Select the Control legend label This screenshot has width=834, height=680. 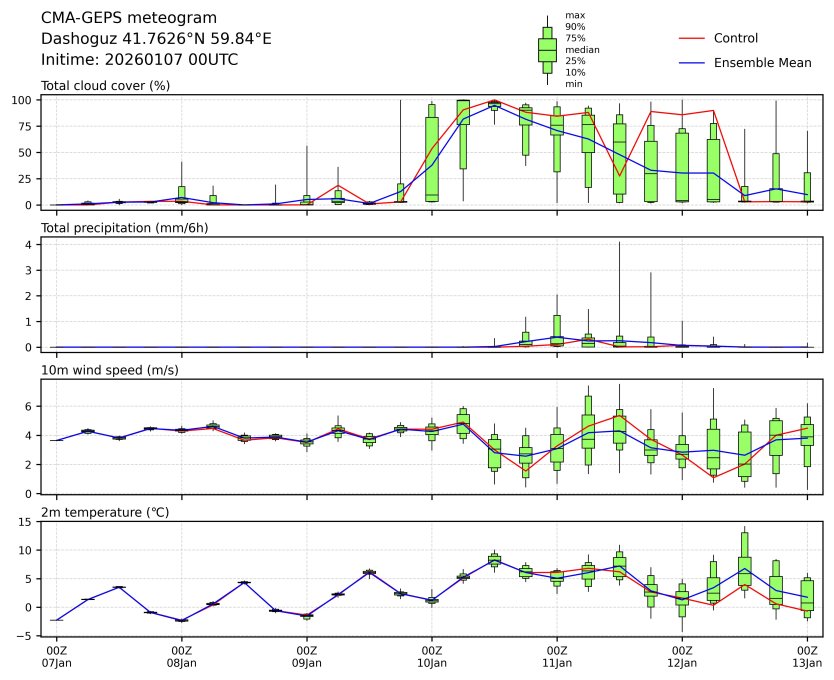point(735,38)
